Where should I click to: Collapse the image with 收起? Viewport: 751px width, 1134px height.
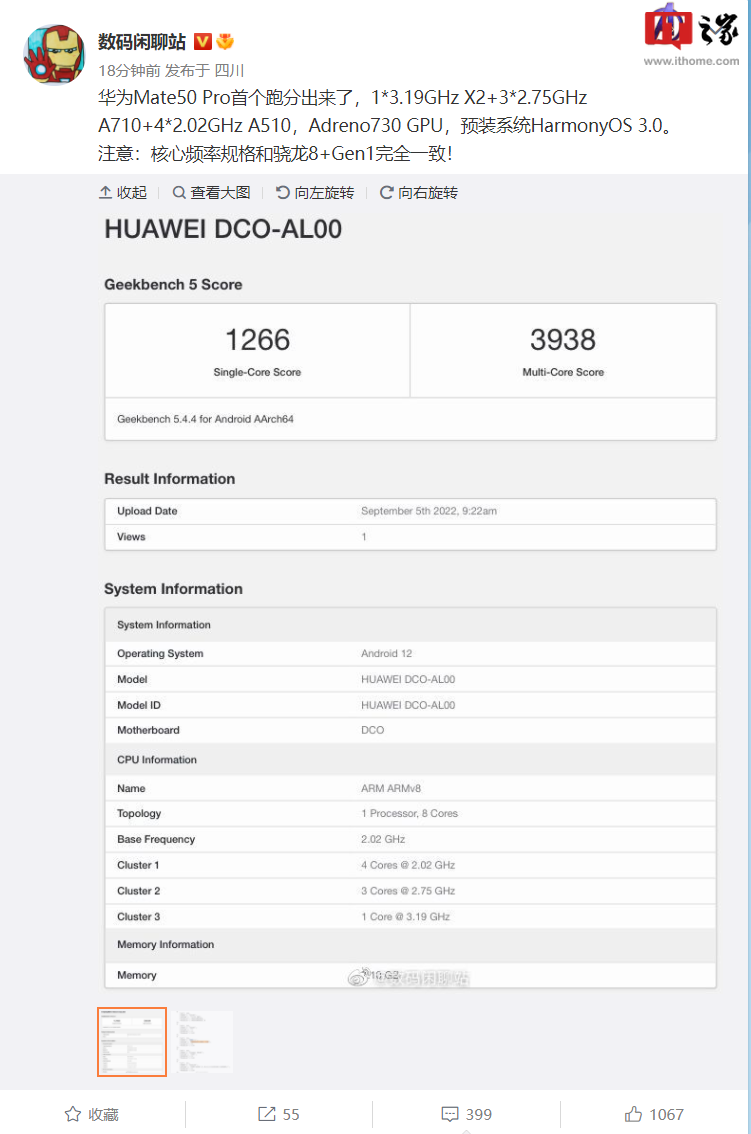click(122, 192)
